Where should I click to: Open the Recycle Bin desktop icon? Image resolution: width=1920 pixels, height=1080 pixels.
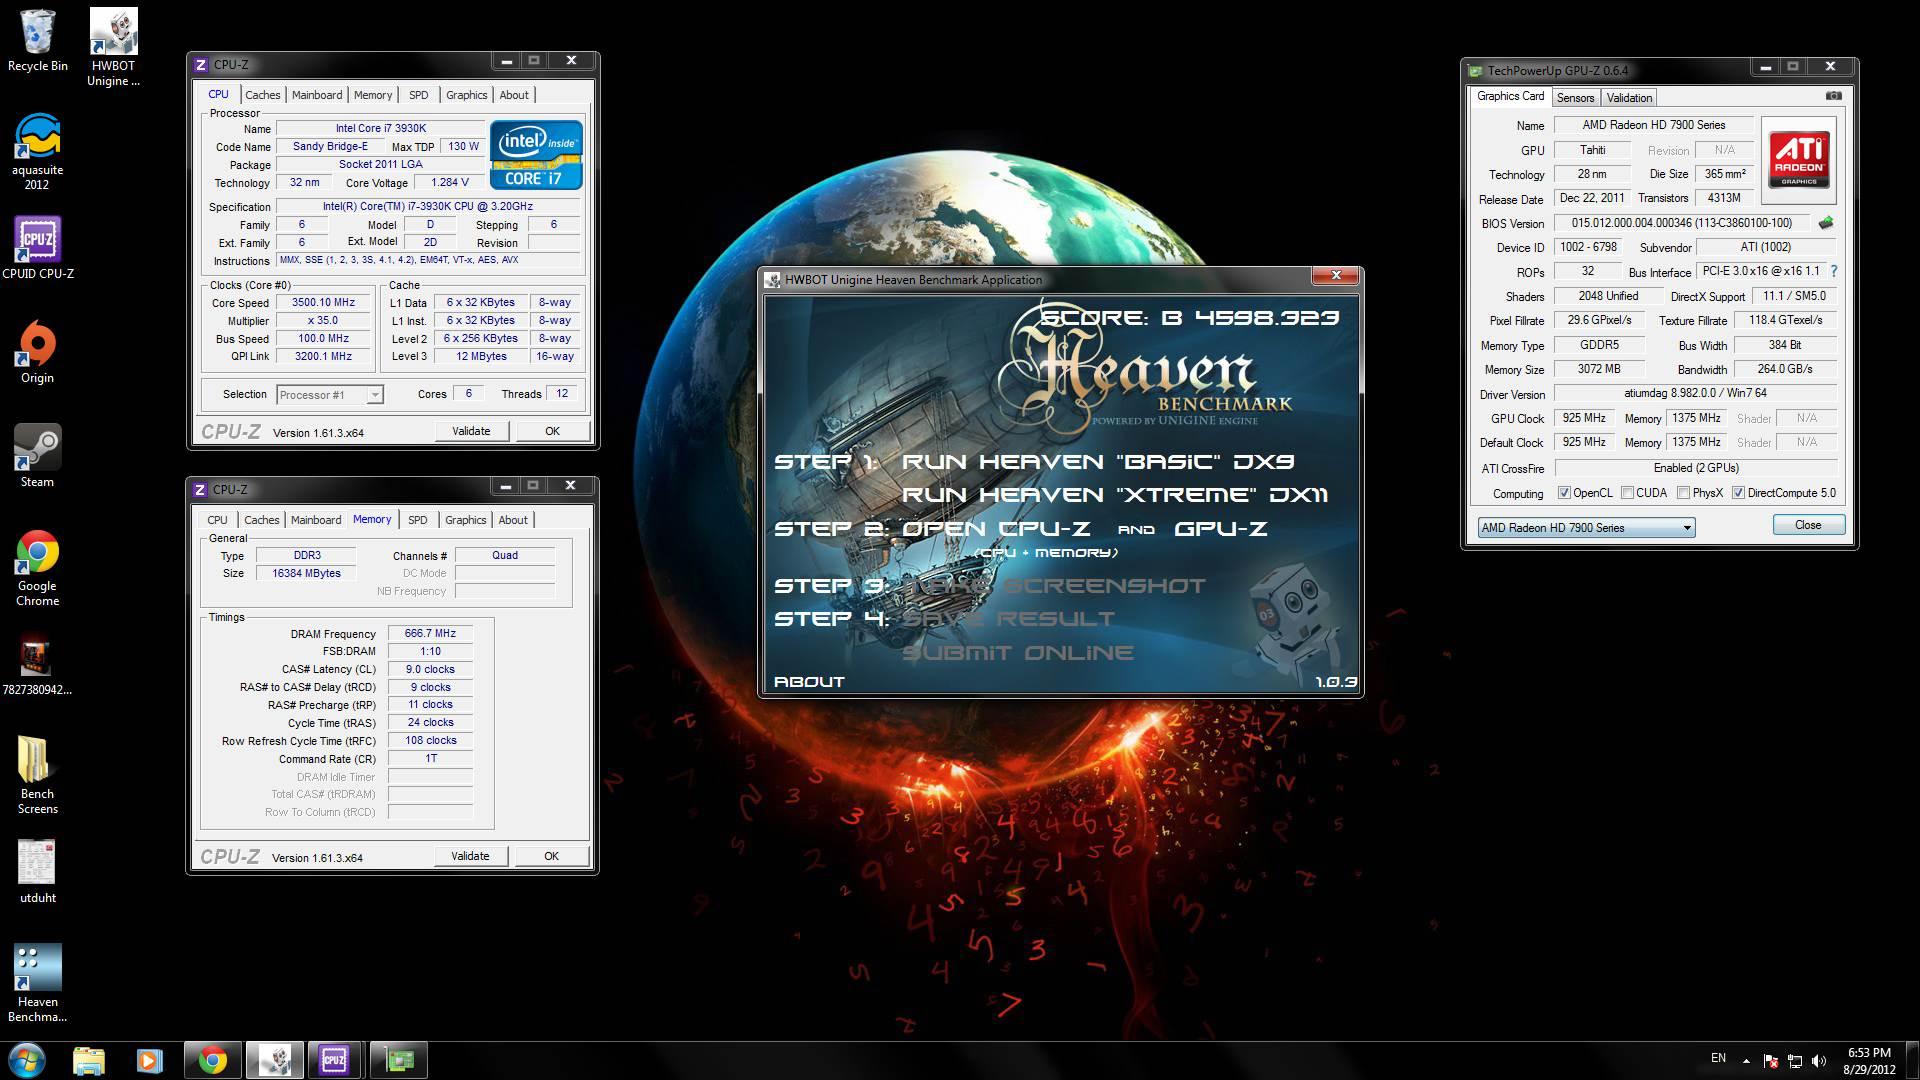click(x=38, y=41)
